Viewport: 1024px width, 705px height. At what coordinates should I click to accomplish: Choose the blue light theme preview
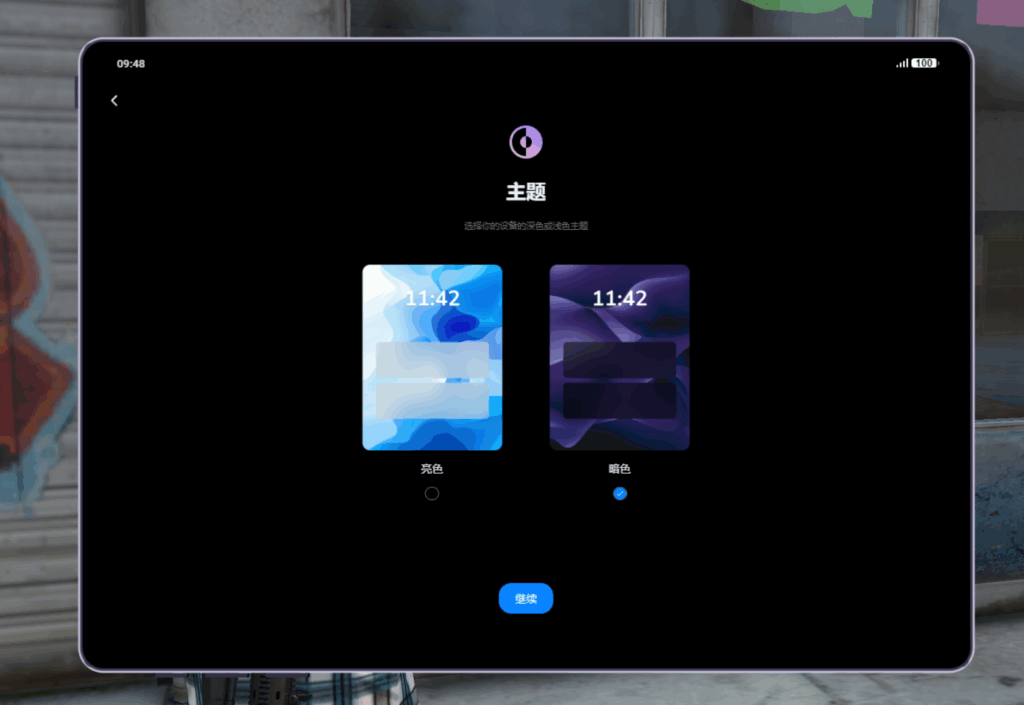coord(432,357)
